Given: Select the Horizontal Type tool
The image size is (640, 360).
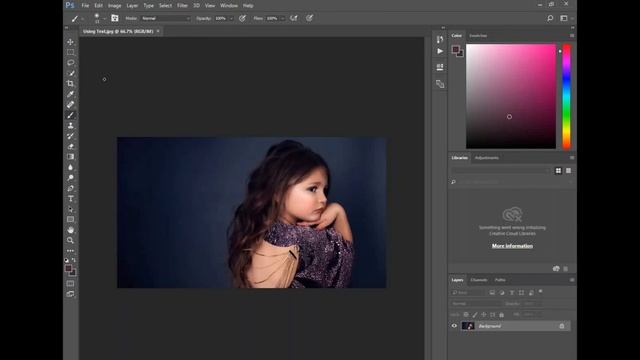Looking at the screenshot, I should (70, 199).
